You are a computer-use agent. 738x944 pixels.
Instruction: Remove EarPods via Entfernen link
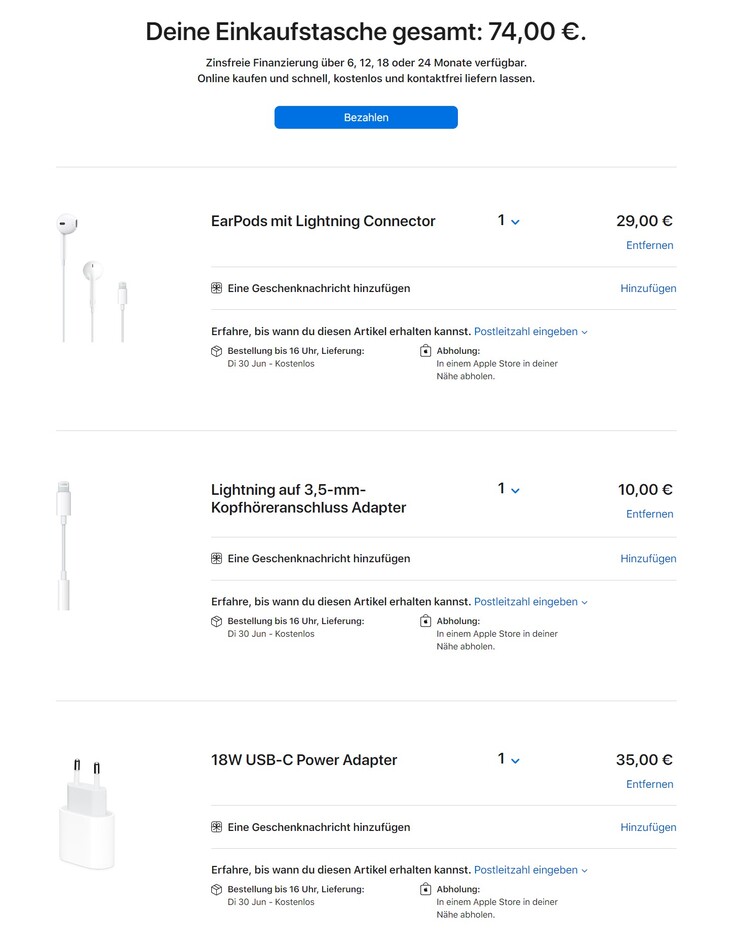[x=649, y=245]
